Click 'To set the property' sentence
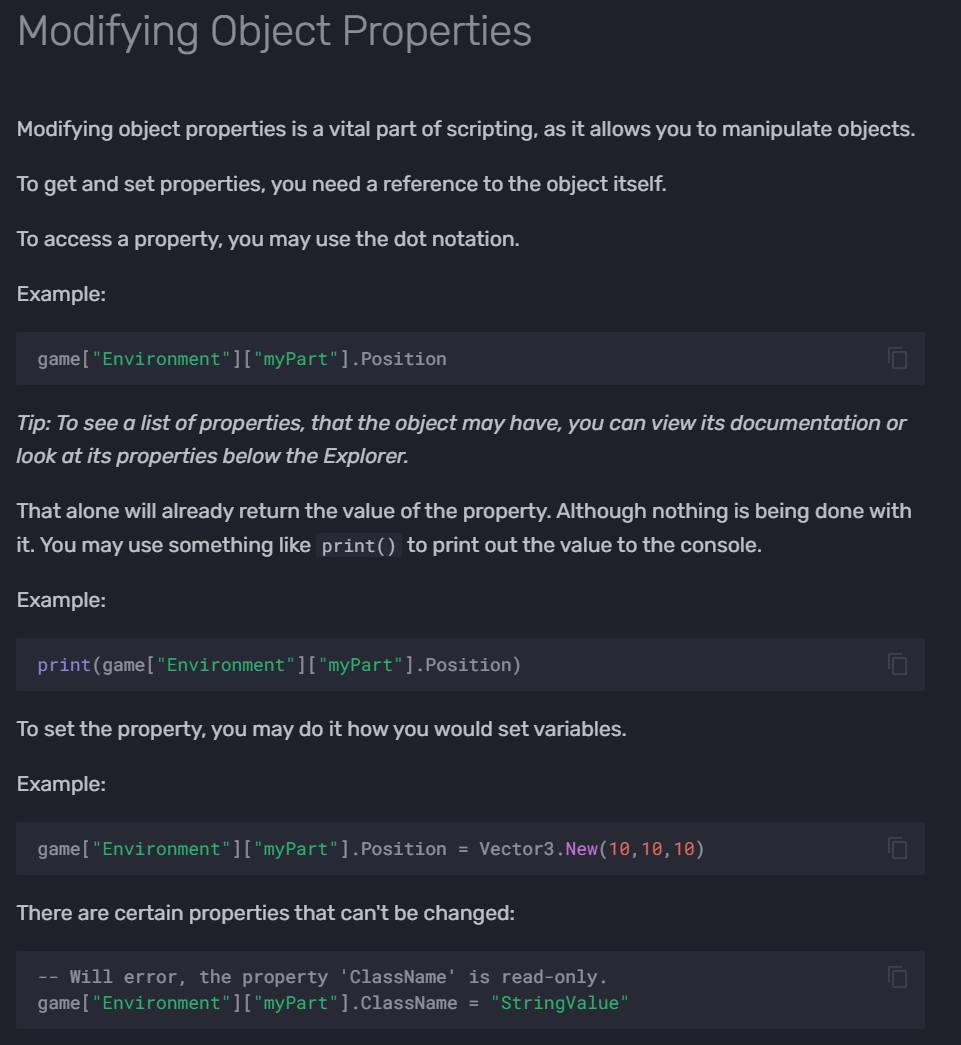 pyautogui.click(x=321, y=728)
